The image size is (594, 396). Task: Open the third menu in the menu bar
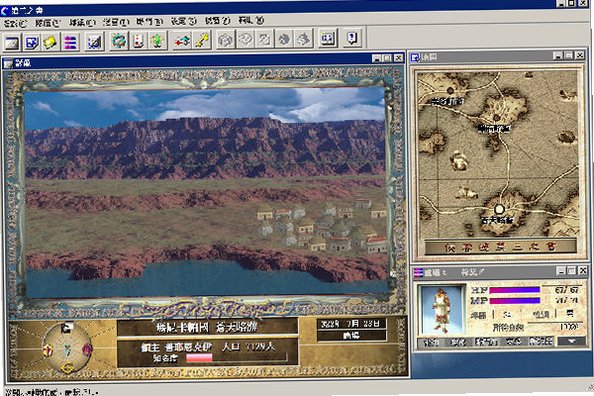[x=82, y=23]
